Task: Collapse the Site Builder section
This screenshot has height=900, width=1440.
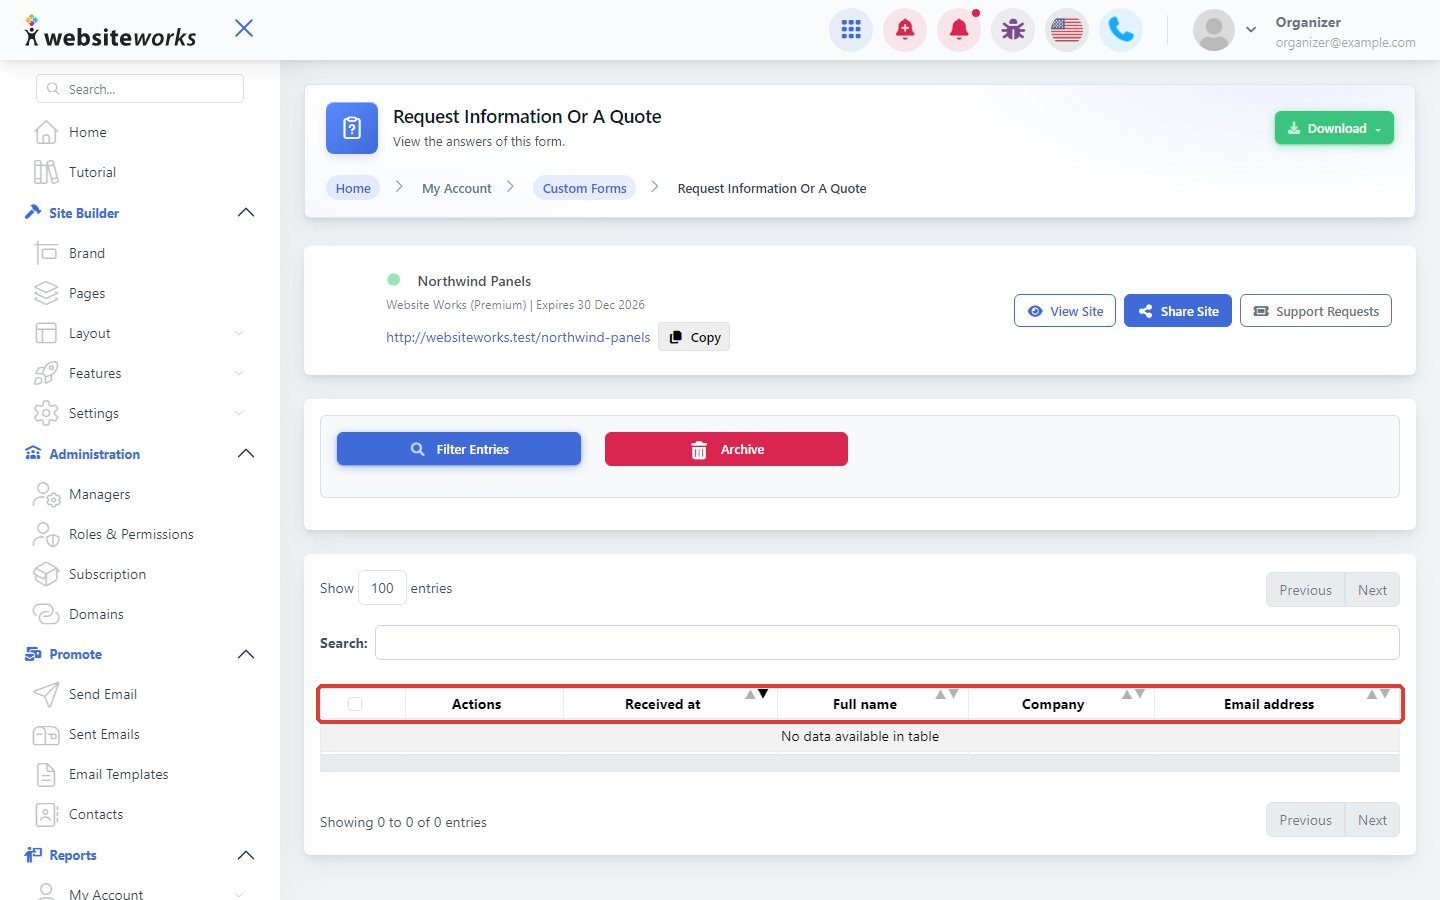Action: point(246,213)
